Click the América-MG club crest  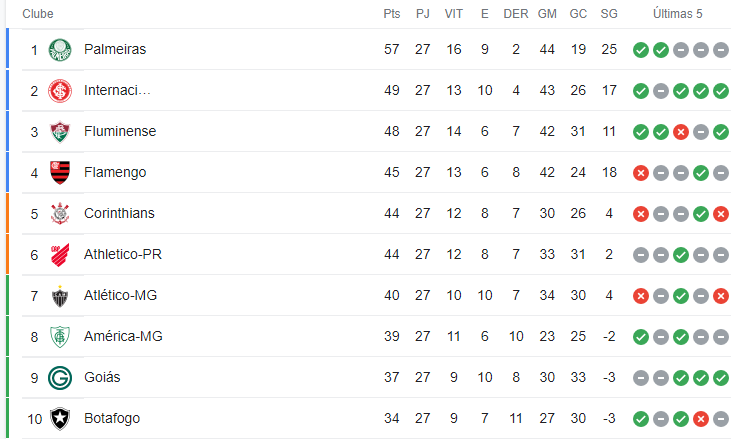click(x=60, y=337)
